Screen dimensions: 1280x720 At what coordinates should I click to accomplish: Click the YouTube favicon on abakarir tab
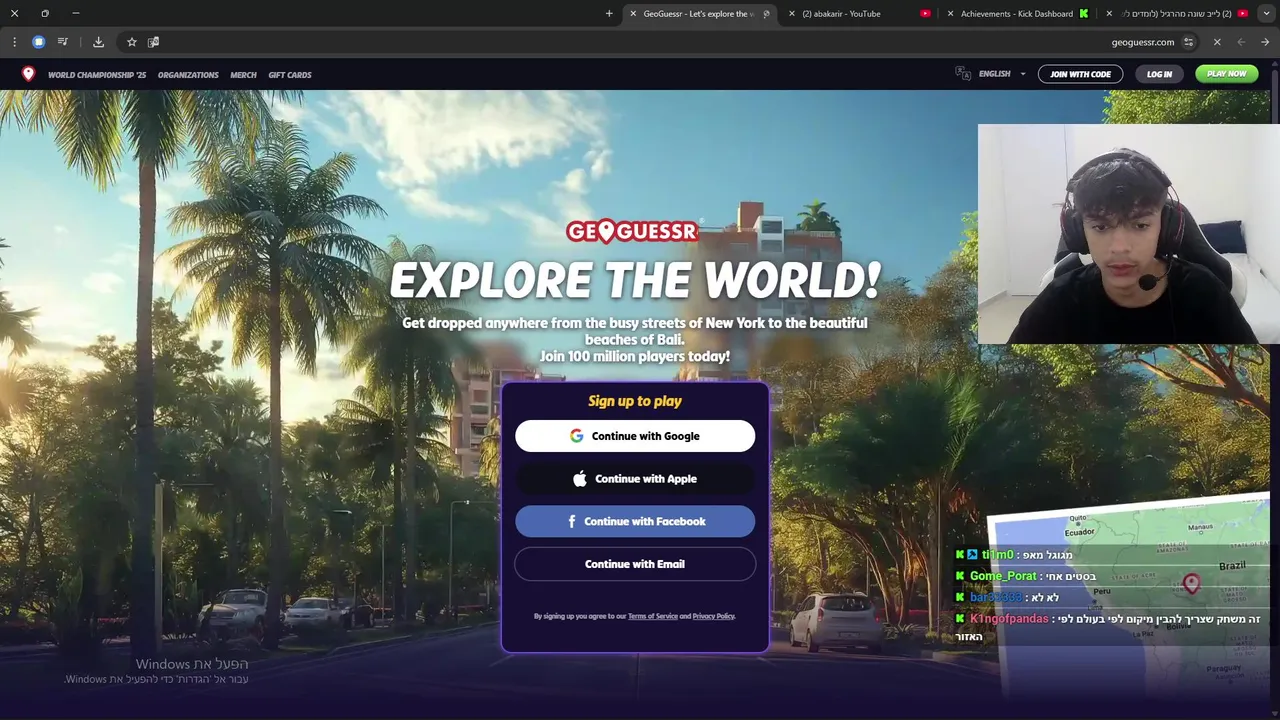pyautogui.click(x=925, y=14)
